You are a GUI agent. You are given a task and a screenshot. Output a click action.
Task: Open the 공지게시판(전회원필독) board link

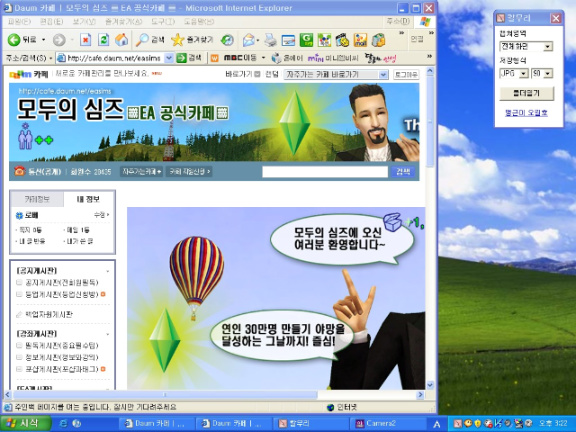(x=61, y=282)
